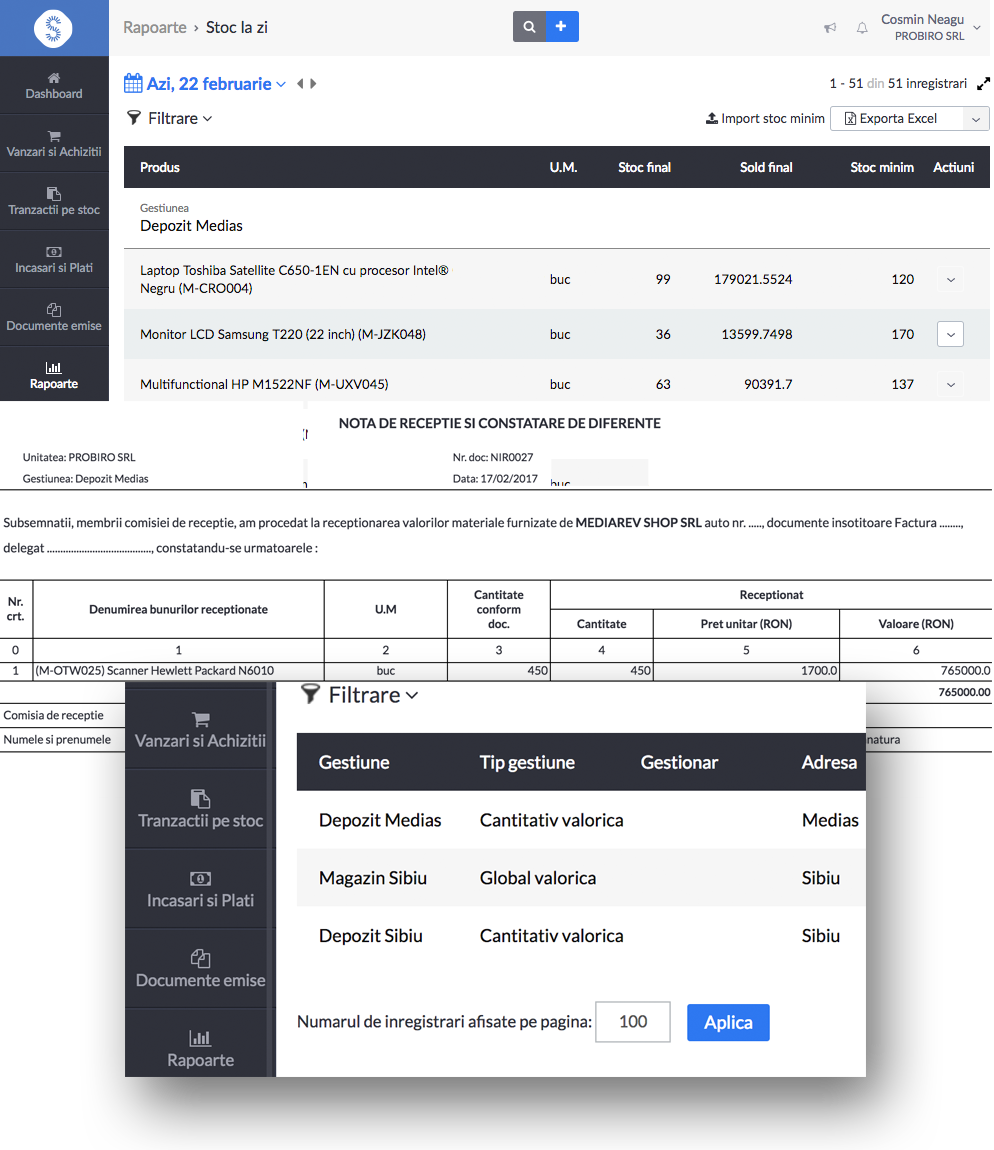Click the MEDIAREV SHOP SRL supplier name
This screenshot has height=1150, width=994.
click(638, 523)
